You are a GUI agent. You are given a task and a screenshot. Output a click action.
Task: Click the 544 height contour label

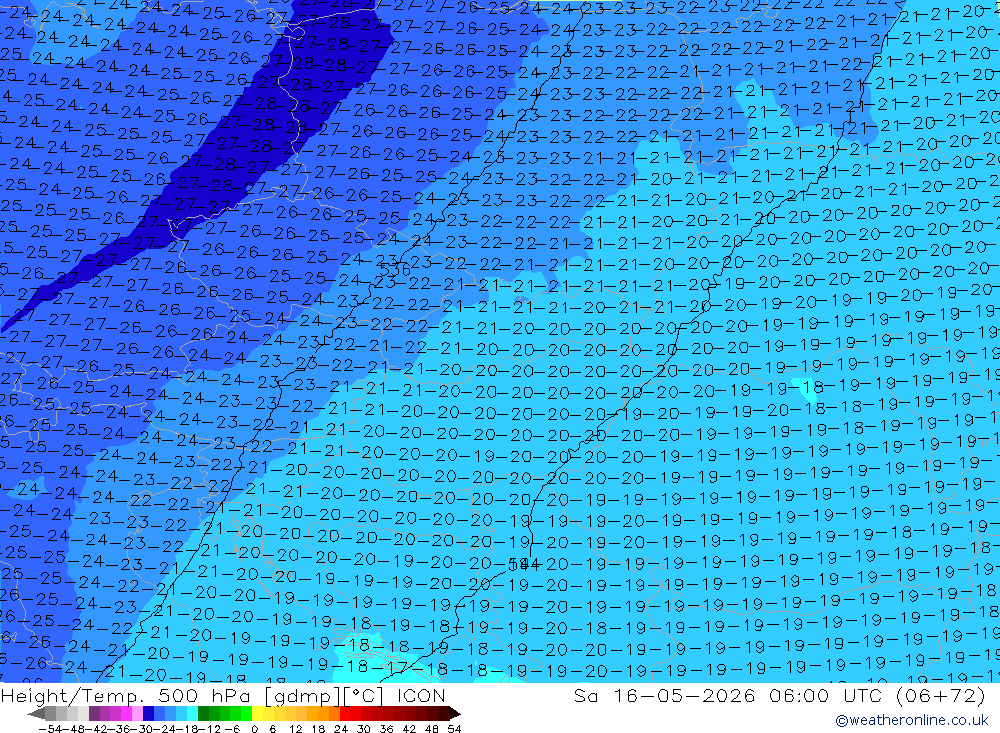(x=524, y=565)
